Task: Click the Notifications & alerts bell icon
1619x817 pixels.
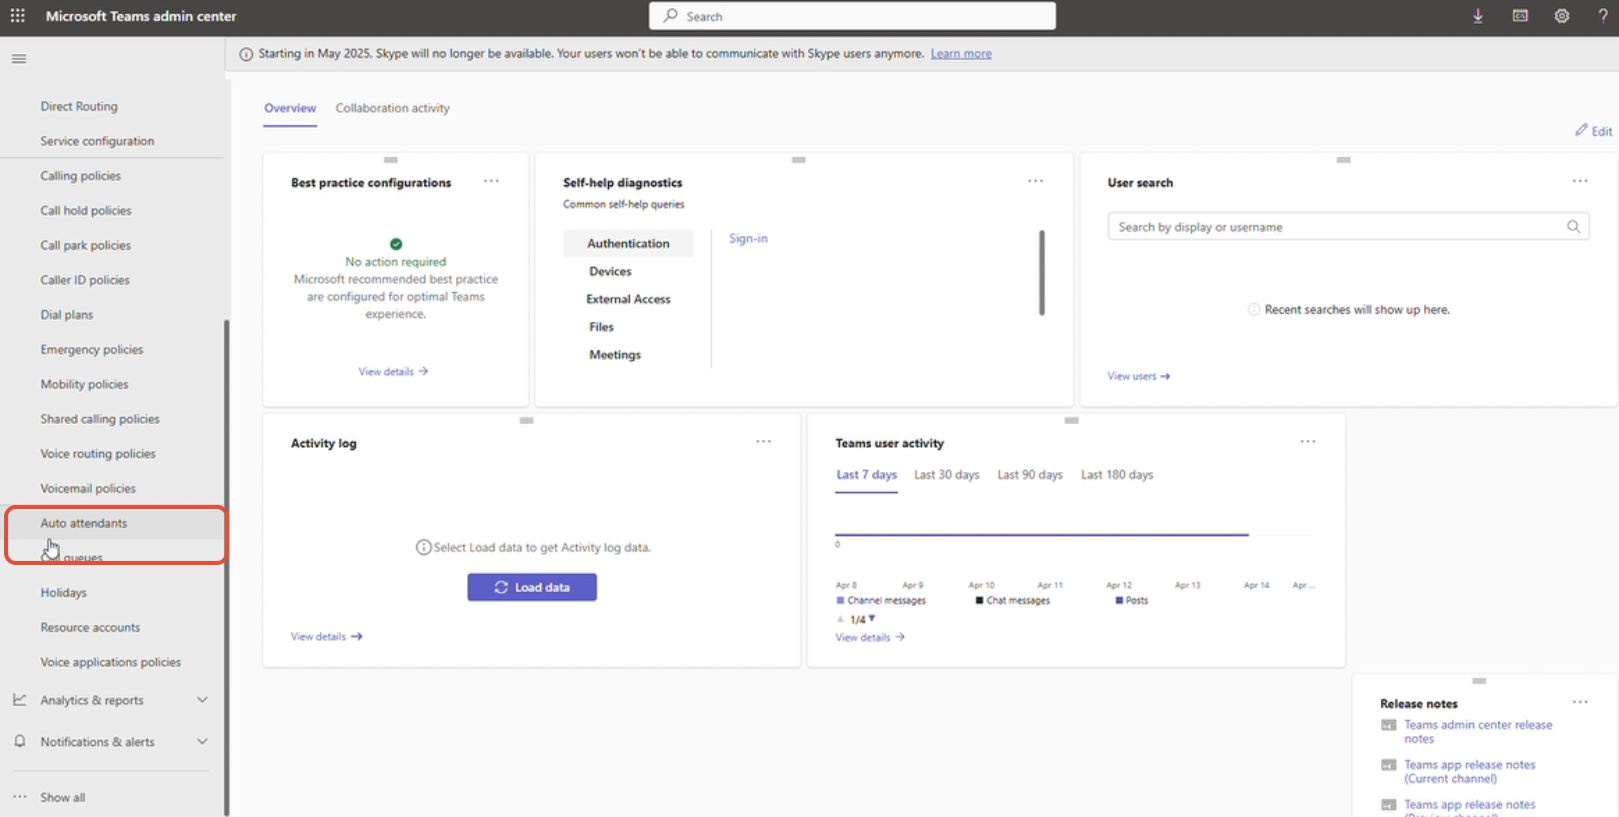Action: tap(20, 741)
